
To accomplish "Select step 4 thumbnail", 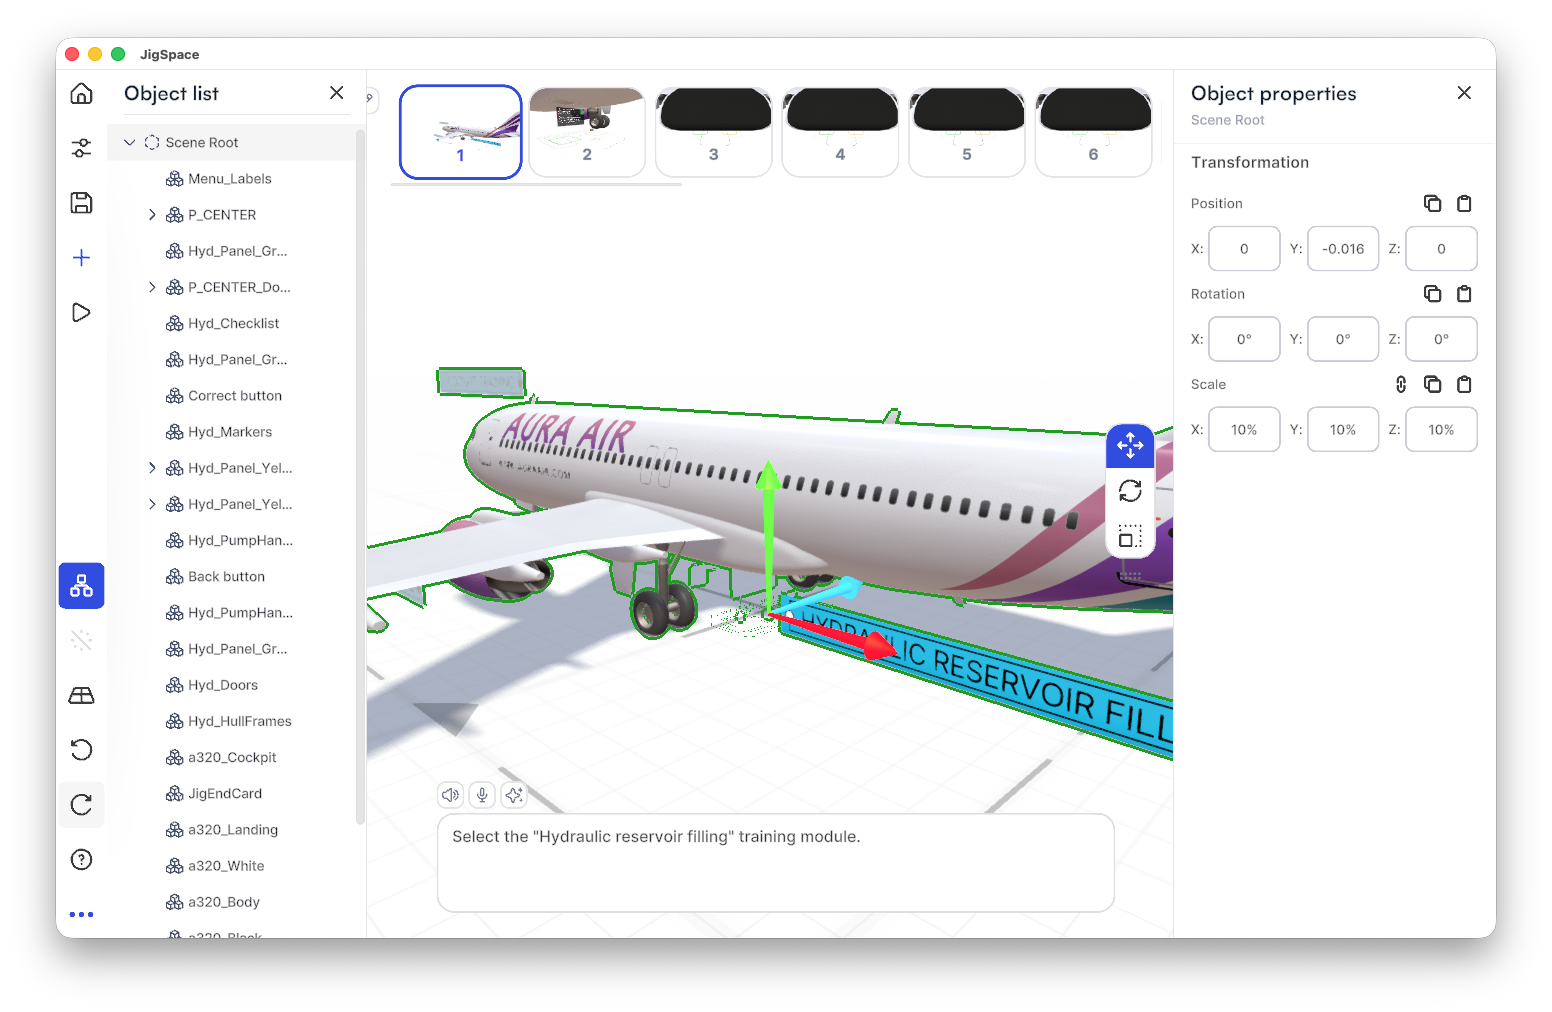I will tap(840, 132).
